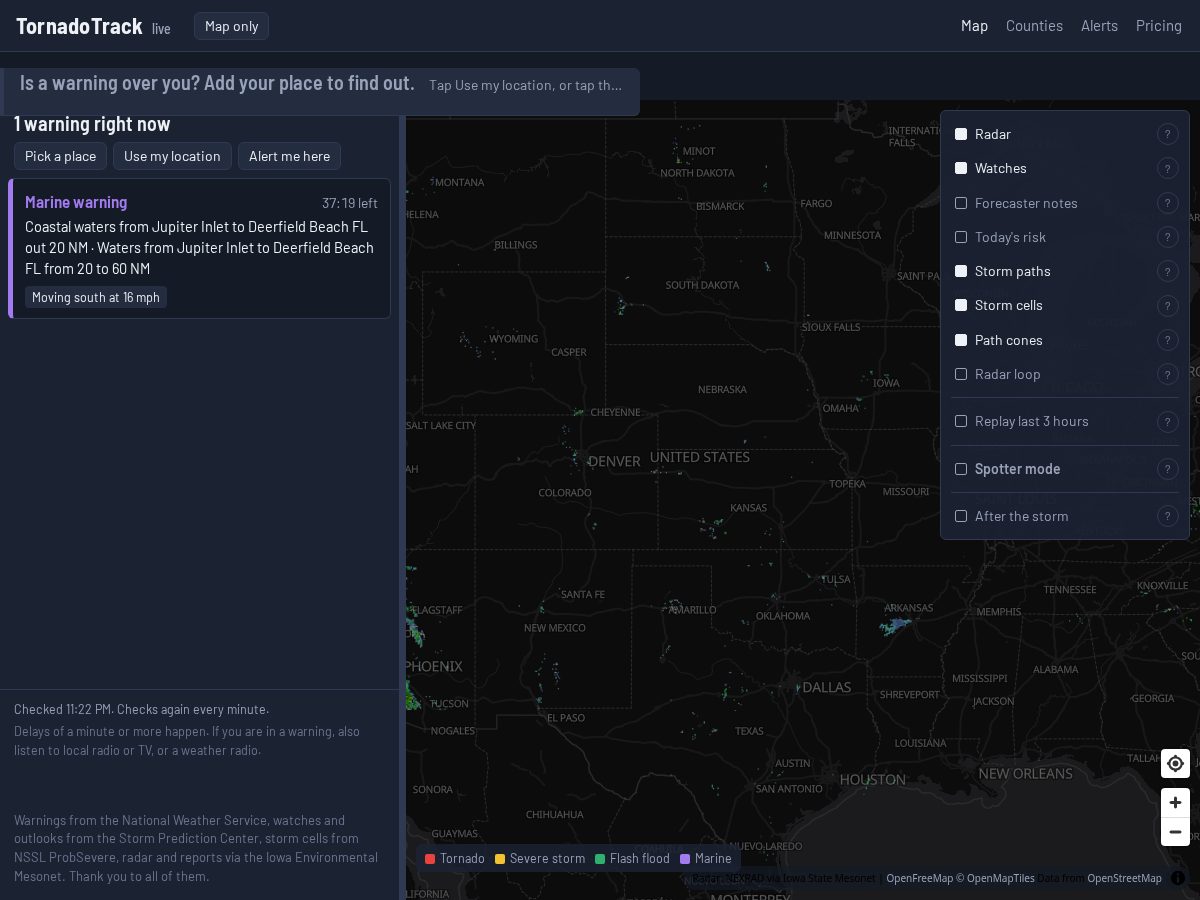Enable Today's risk layer
The height and width of the screenshot is (900, 1200).
coord(961,237)
